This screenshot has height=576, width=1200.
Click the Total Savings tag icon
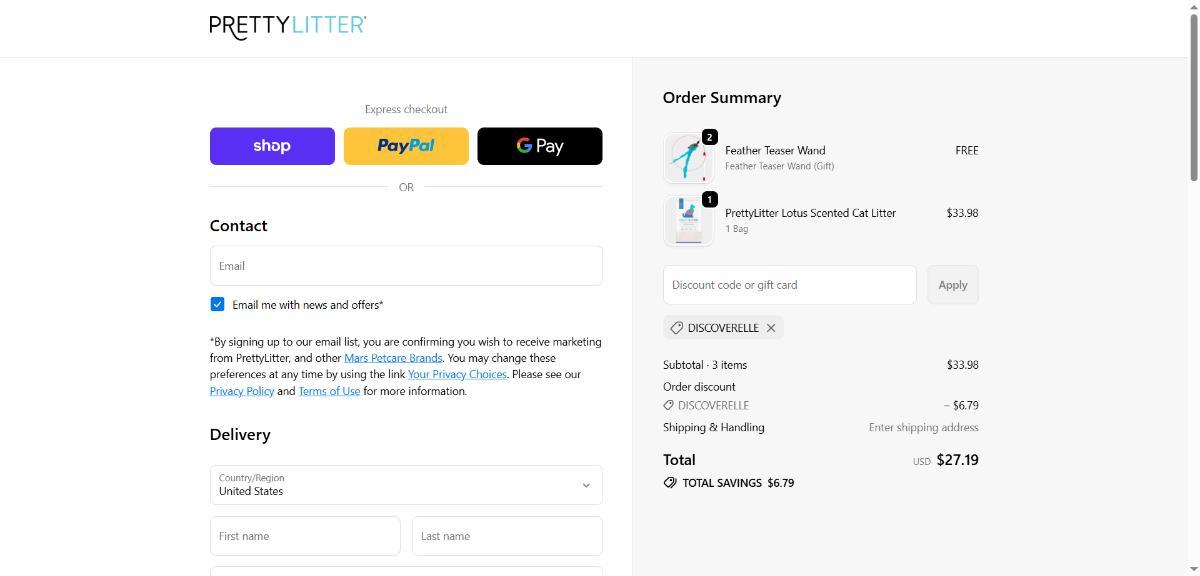(670, 483)
